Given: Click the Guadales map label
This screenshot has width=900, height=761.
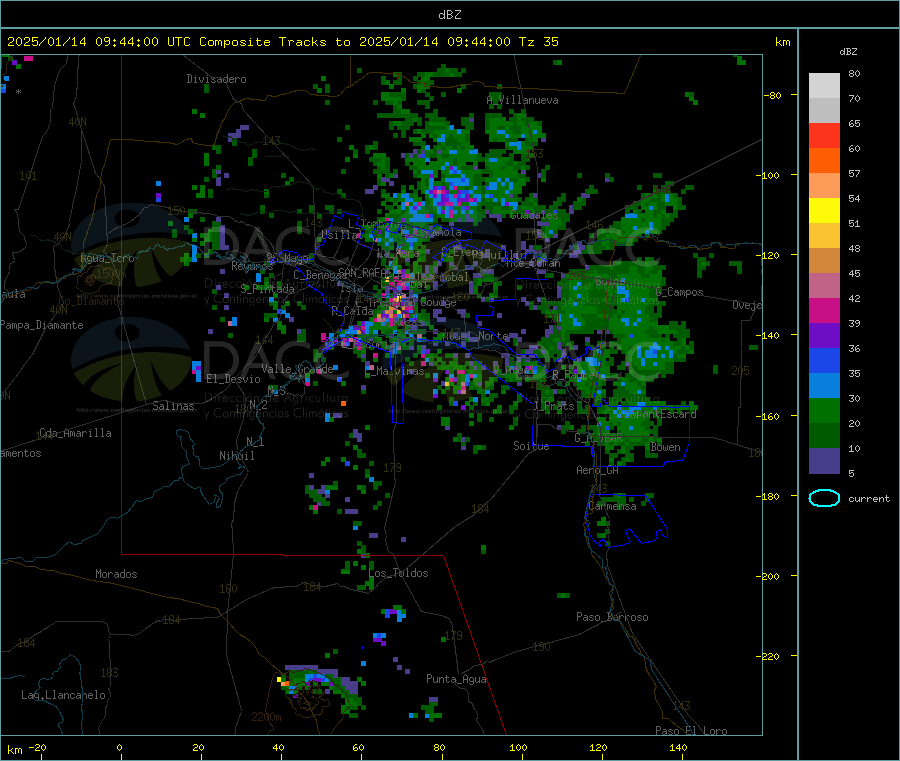Looking at the screenshot, I should click(x=534, y=215).
